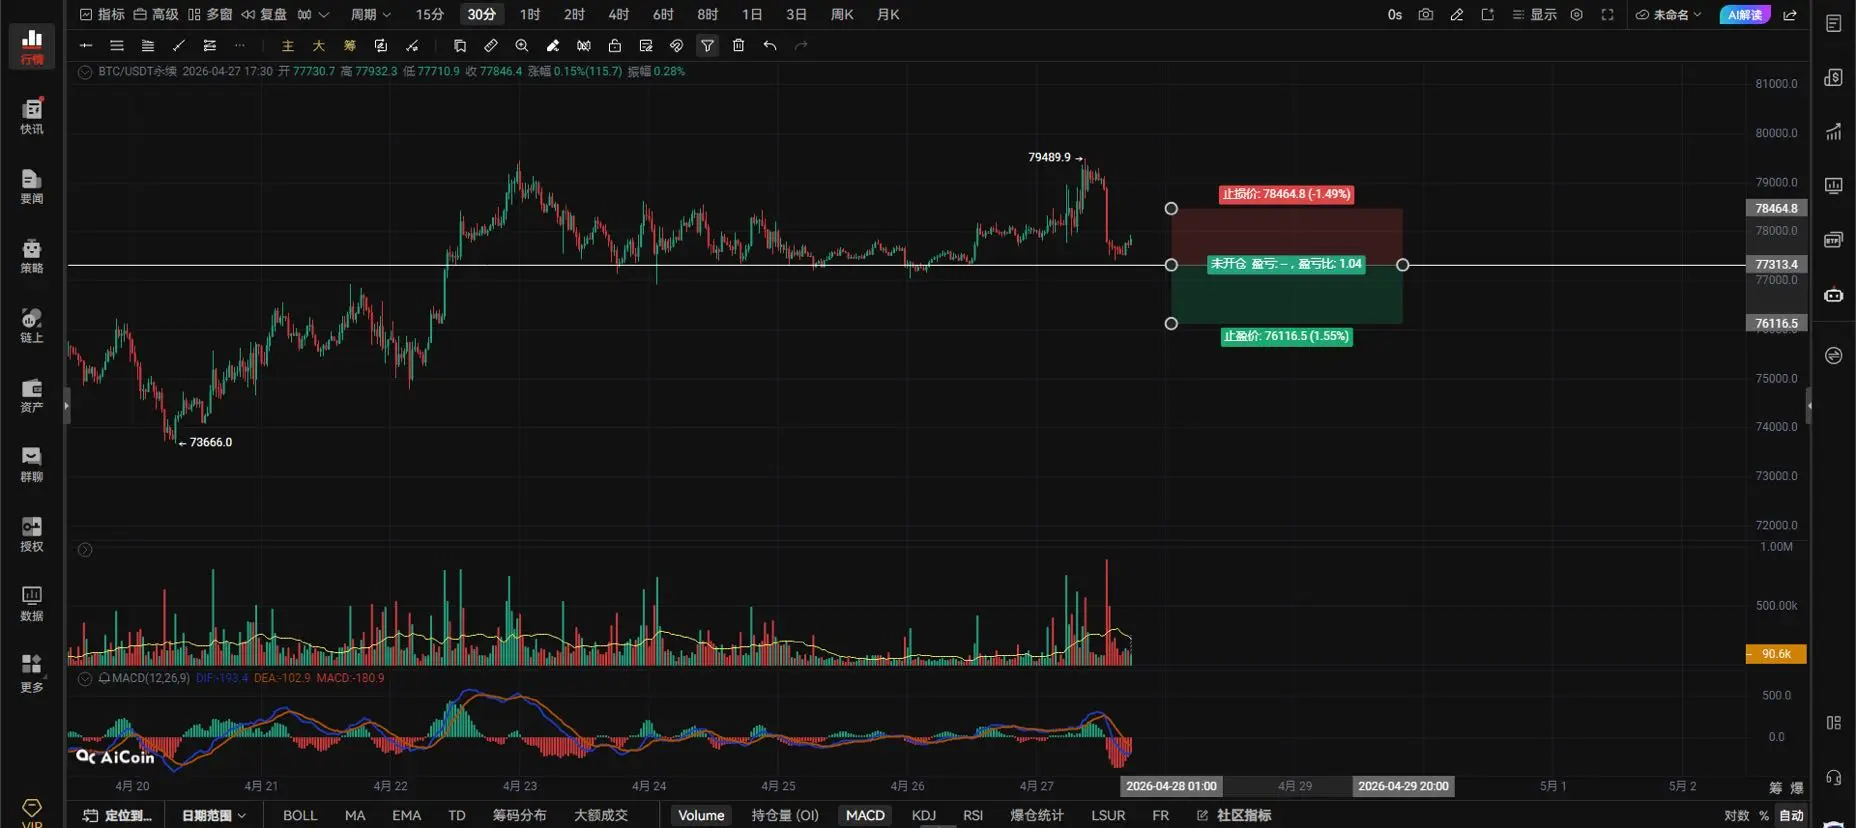Screen dimensions: 1856x828
Task: Toggle the EMA indicator
Action: (x=406, y=815)
